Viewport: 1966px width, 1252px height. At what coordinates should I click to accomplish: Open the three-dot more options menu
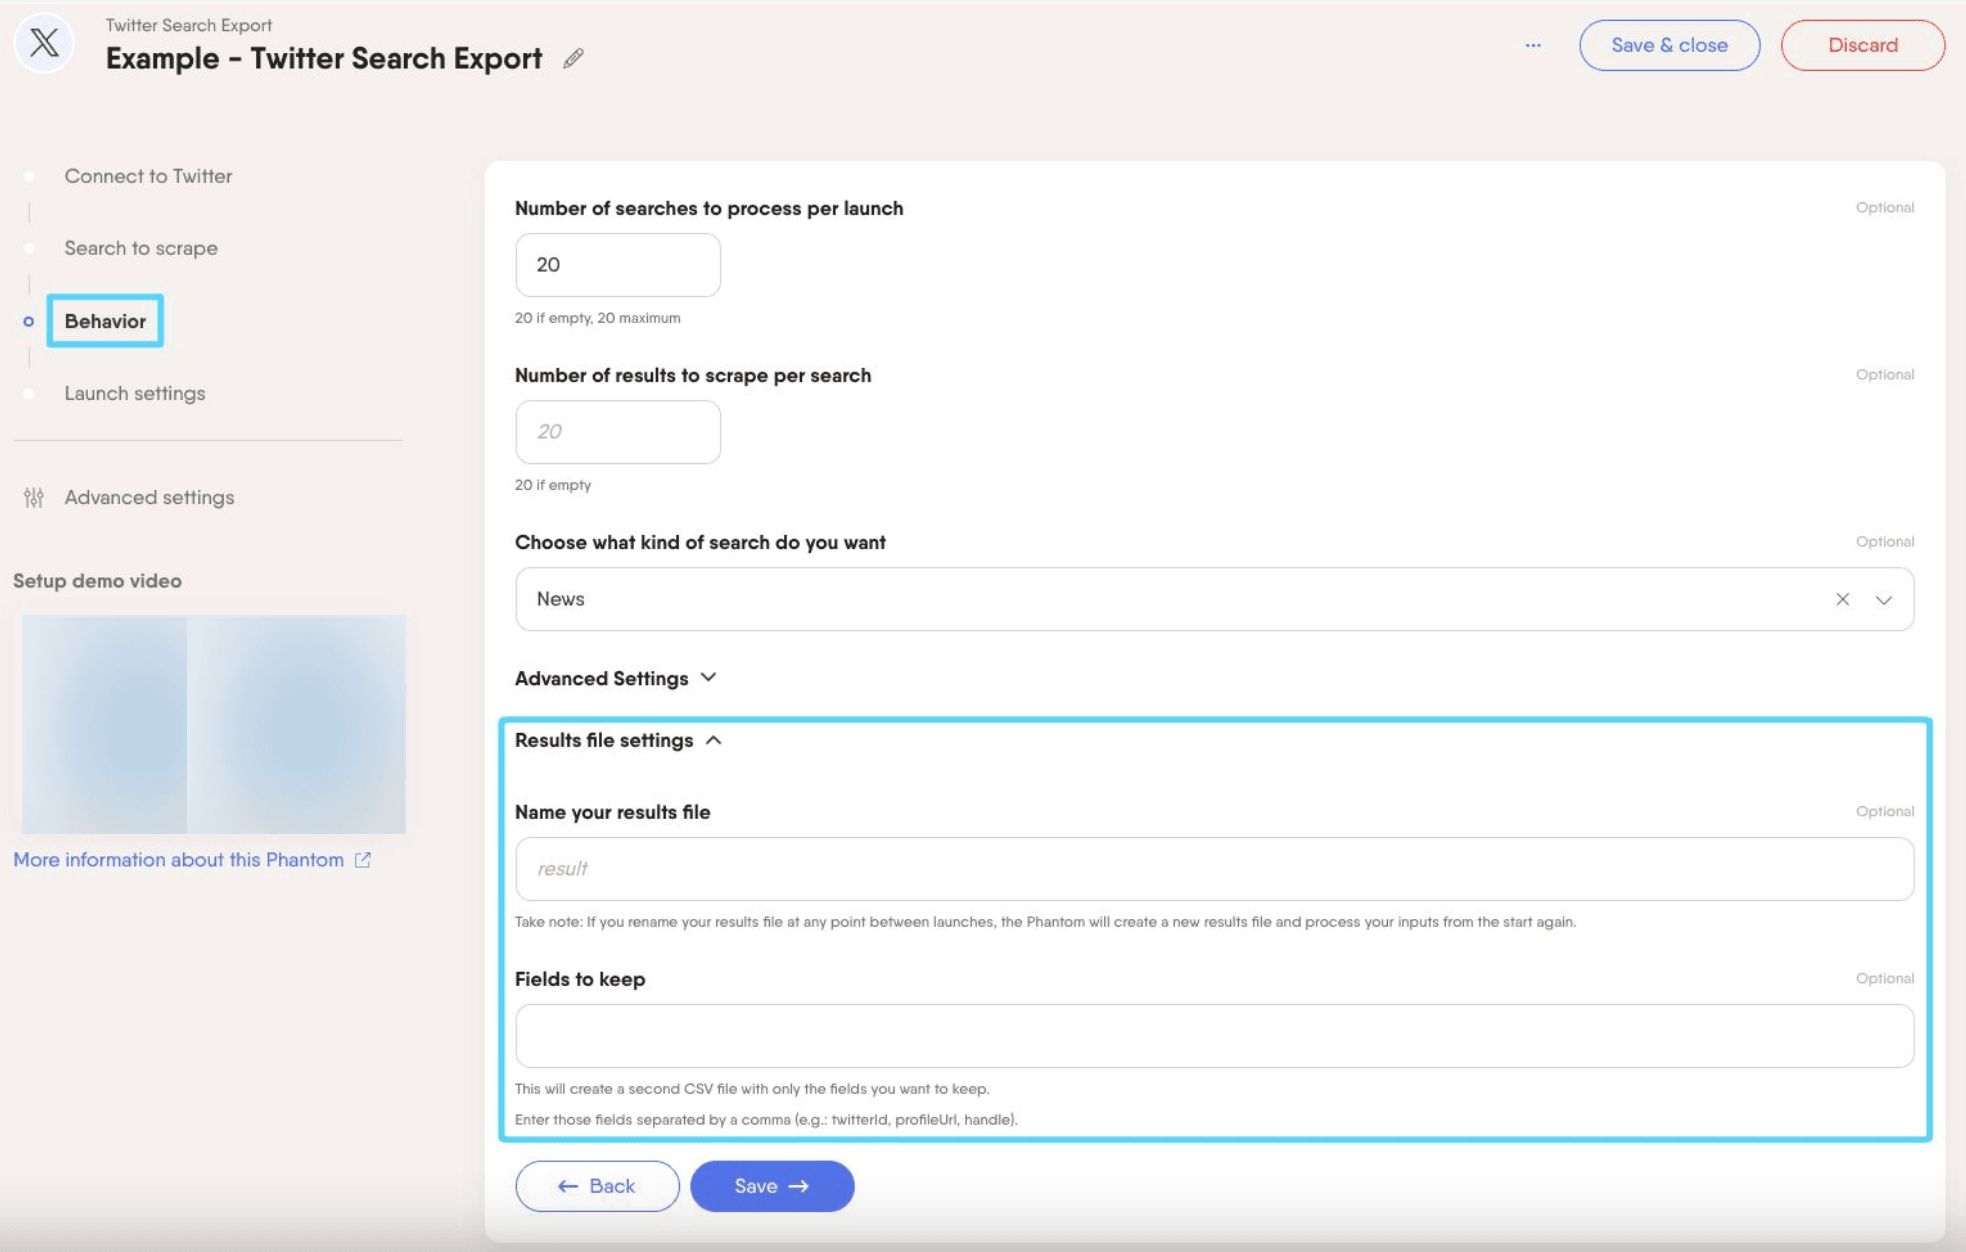1533,45
